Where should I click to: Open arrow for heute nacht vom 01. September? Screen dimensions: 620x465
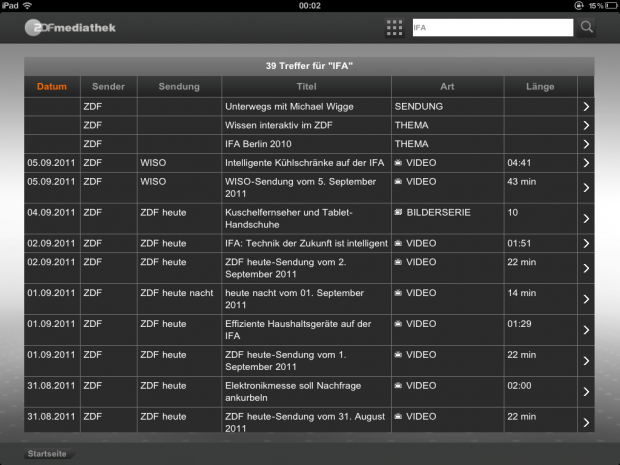click(x=586, y=299)
